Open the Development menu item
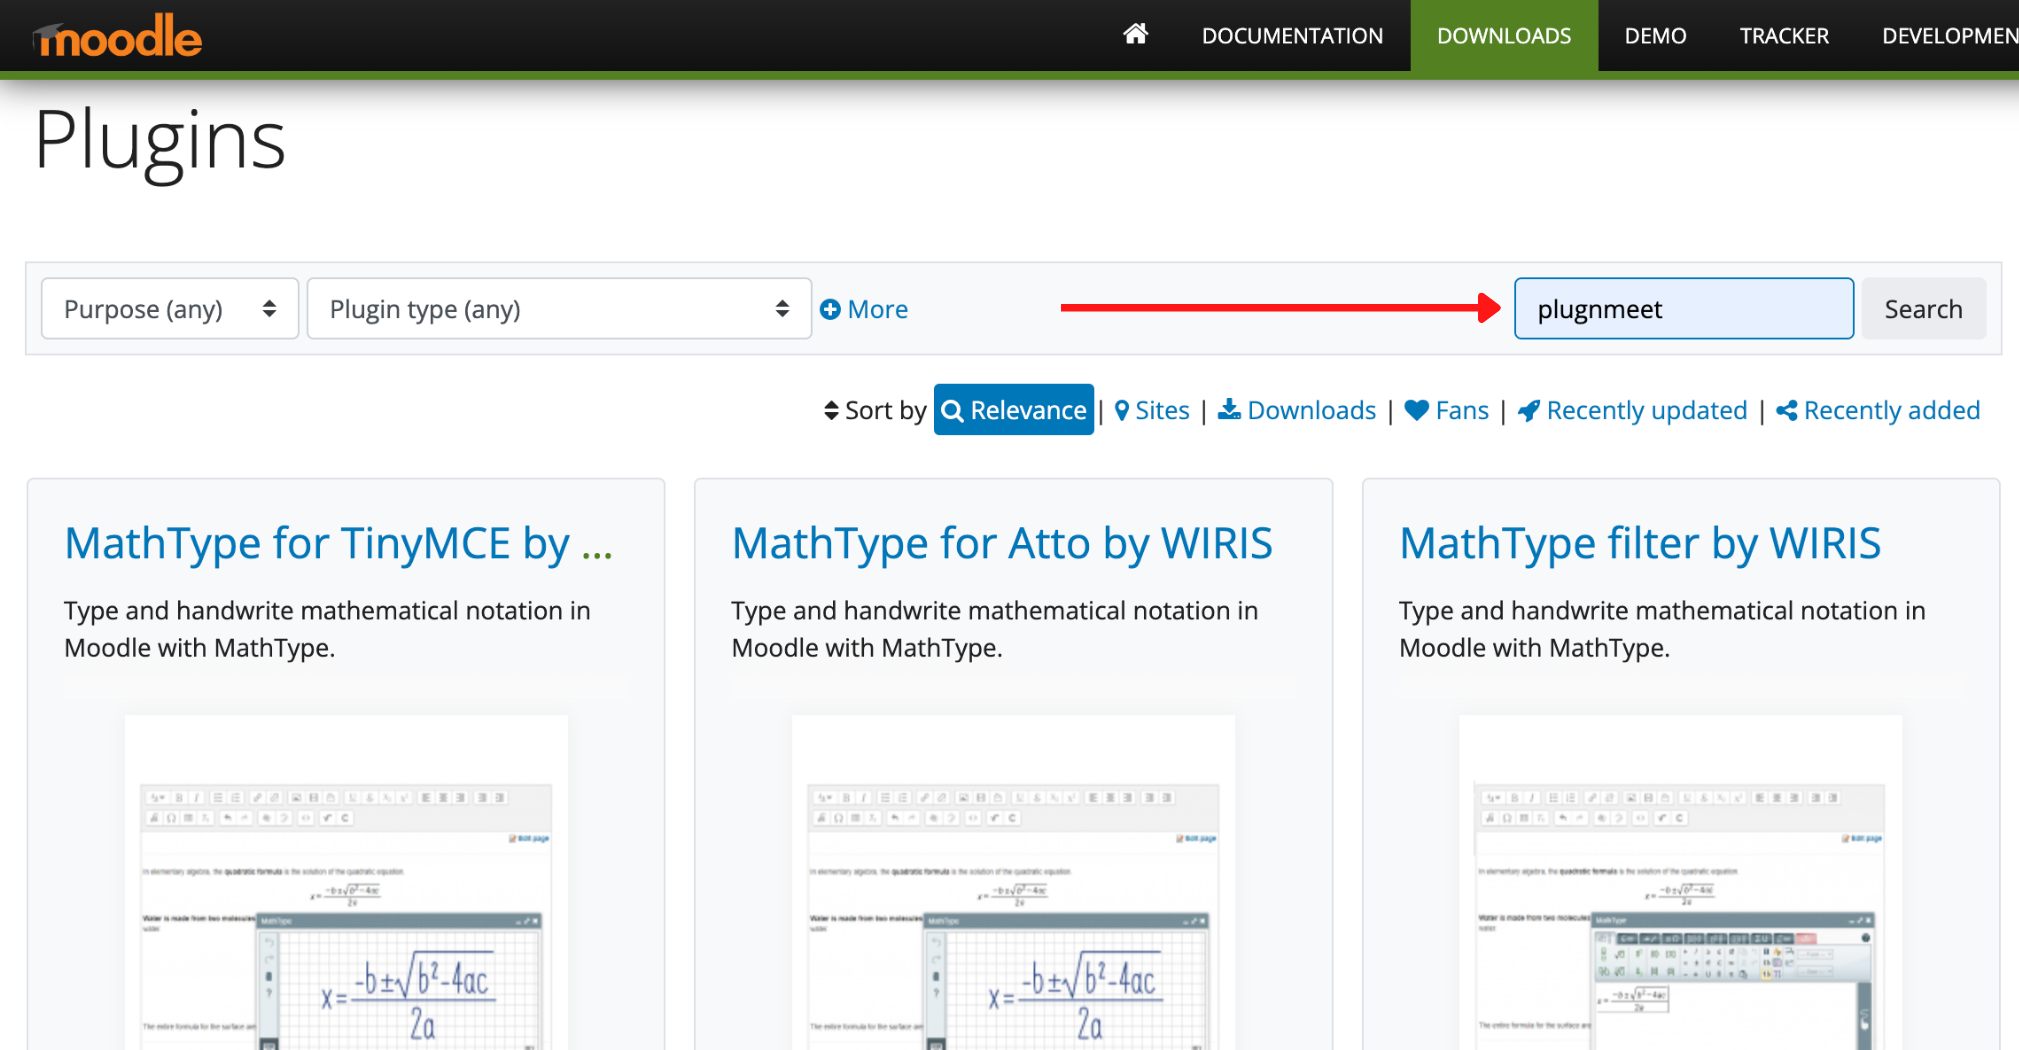 click(1948, 36)
